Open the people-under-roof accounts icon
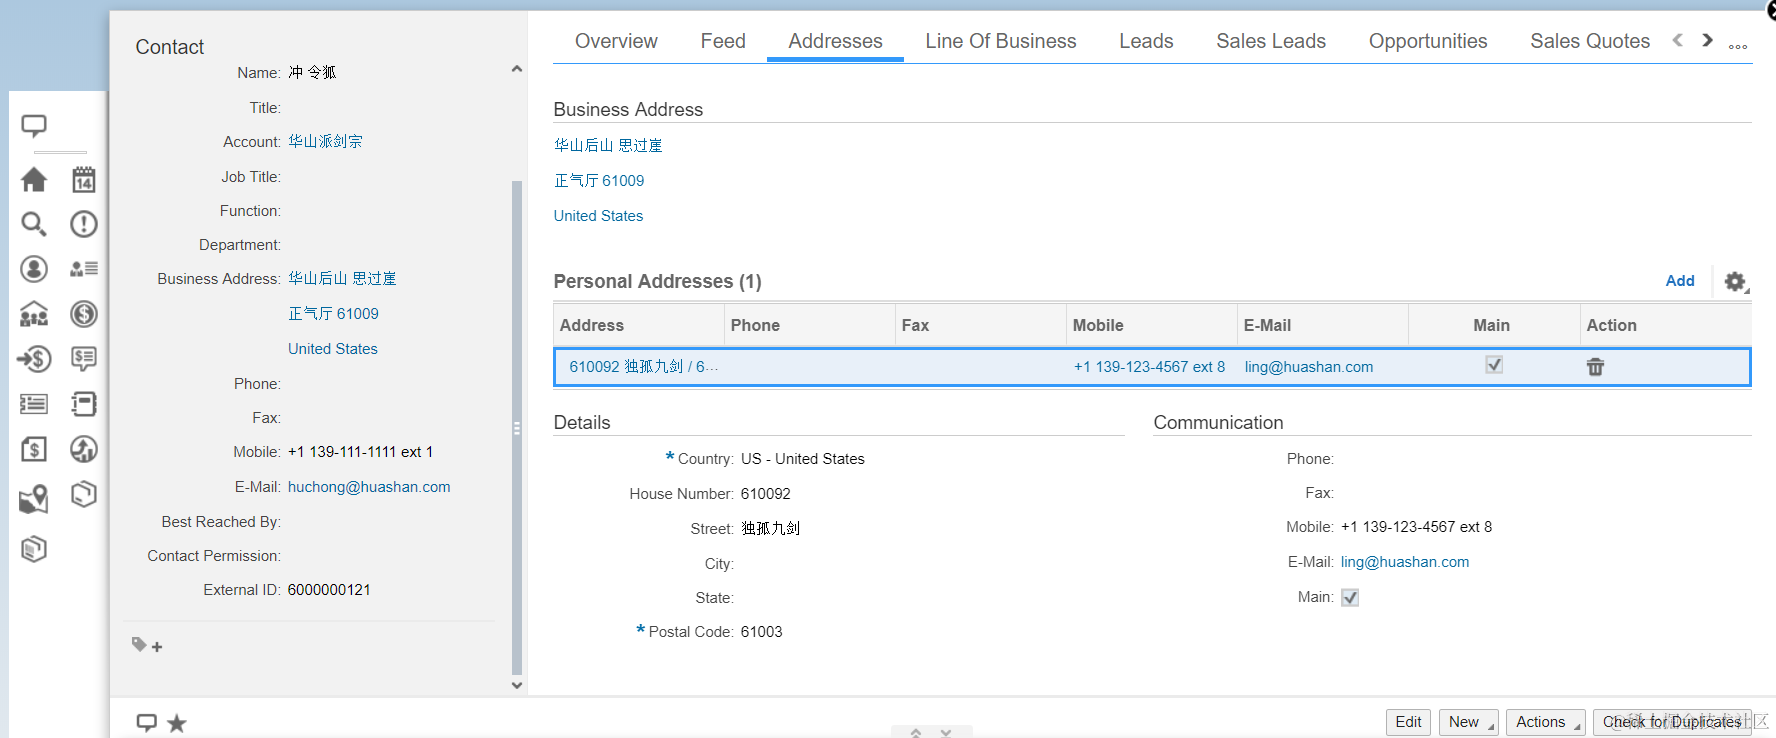Image resolution: width=1776 pixels, height=738 pixels. [34, 314]
